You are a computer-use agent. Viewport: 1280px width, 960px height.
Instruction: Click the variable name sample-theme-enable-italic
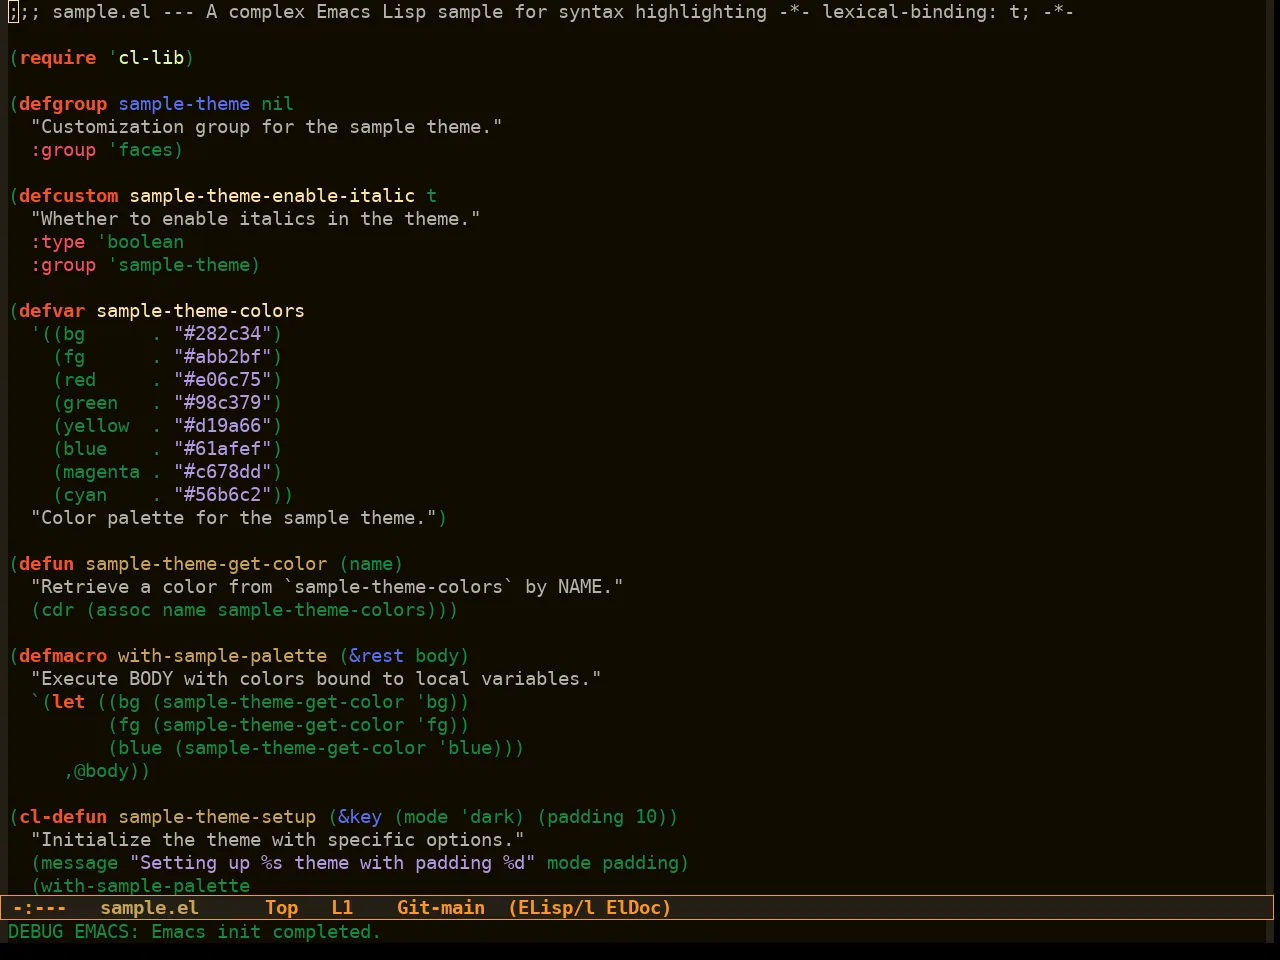(x=272, y=196)
